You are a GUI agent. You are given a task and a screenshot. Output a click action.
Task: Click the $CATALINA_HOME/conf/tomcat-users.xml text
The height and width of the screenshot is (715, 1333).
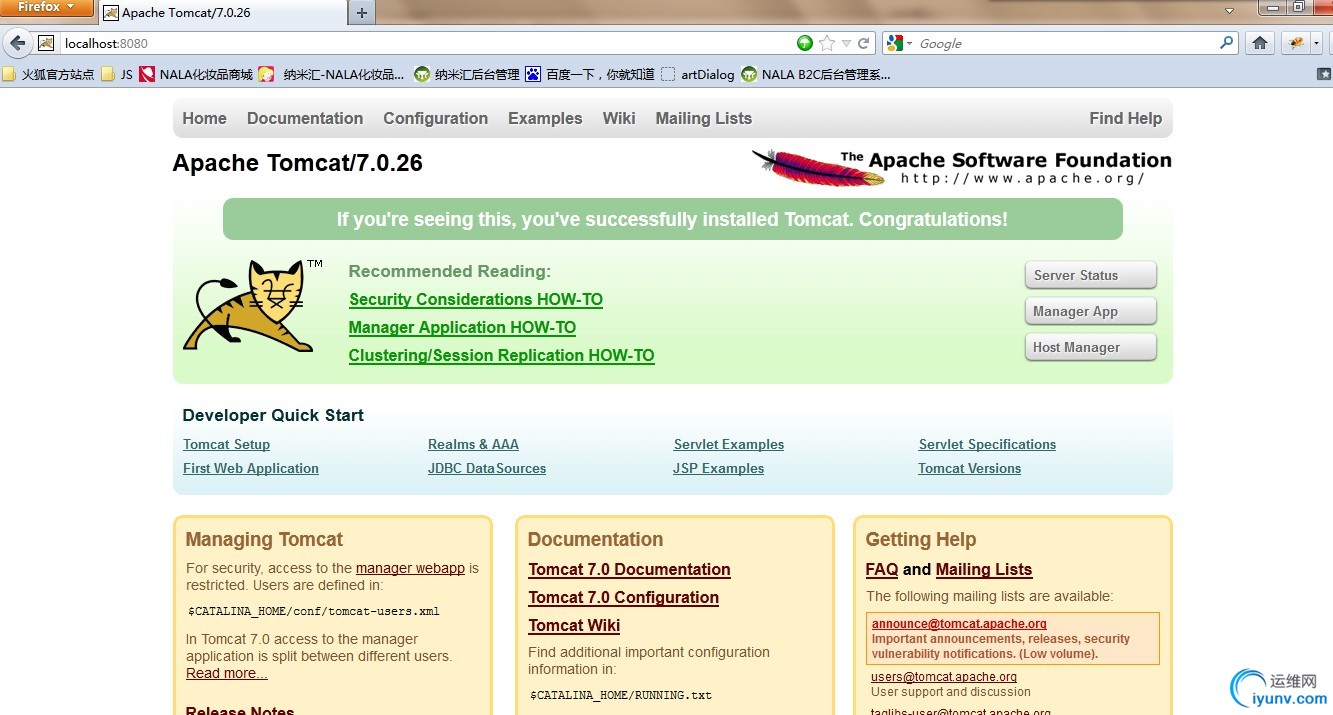(x=314, y=611)
